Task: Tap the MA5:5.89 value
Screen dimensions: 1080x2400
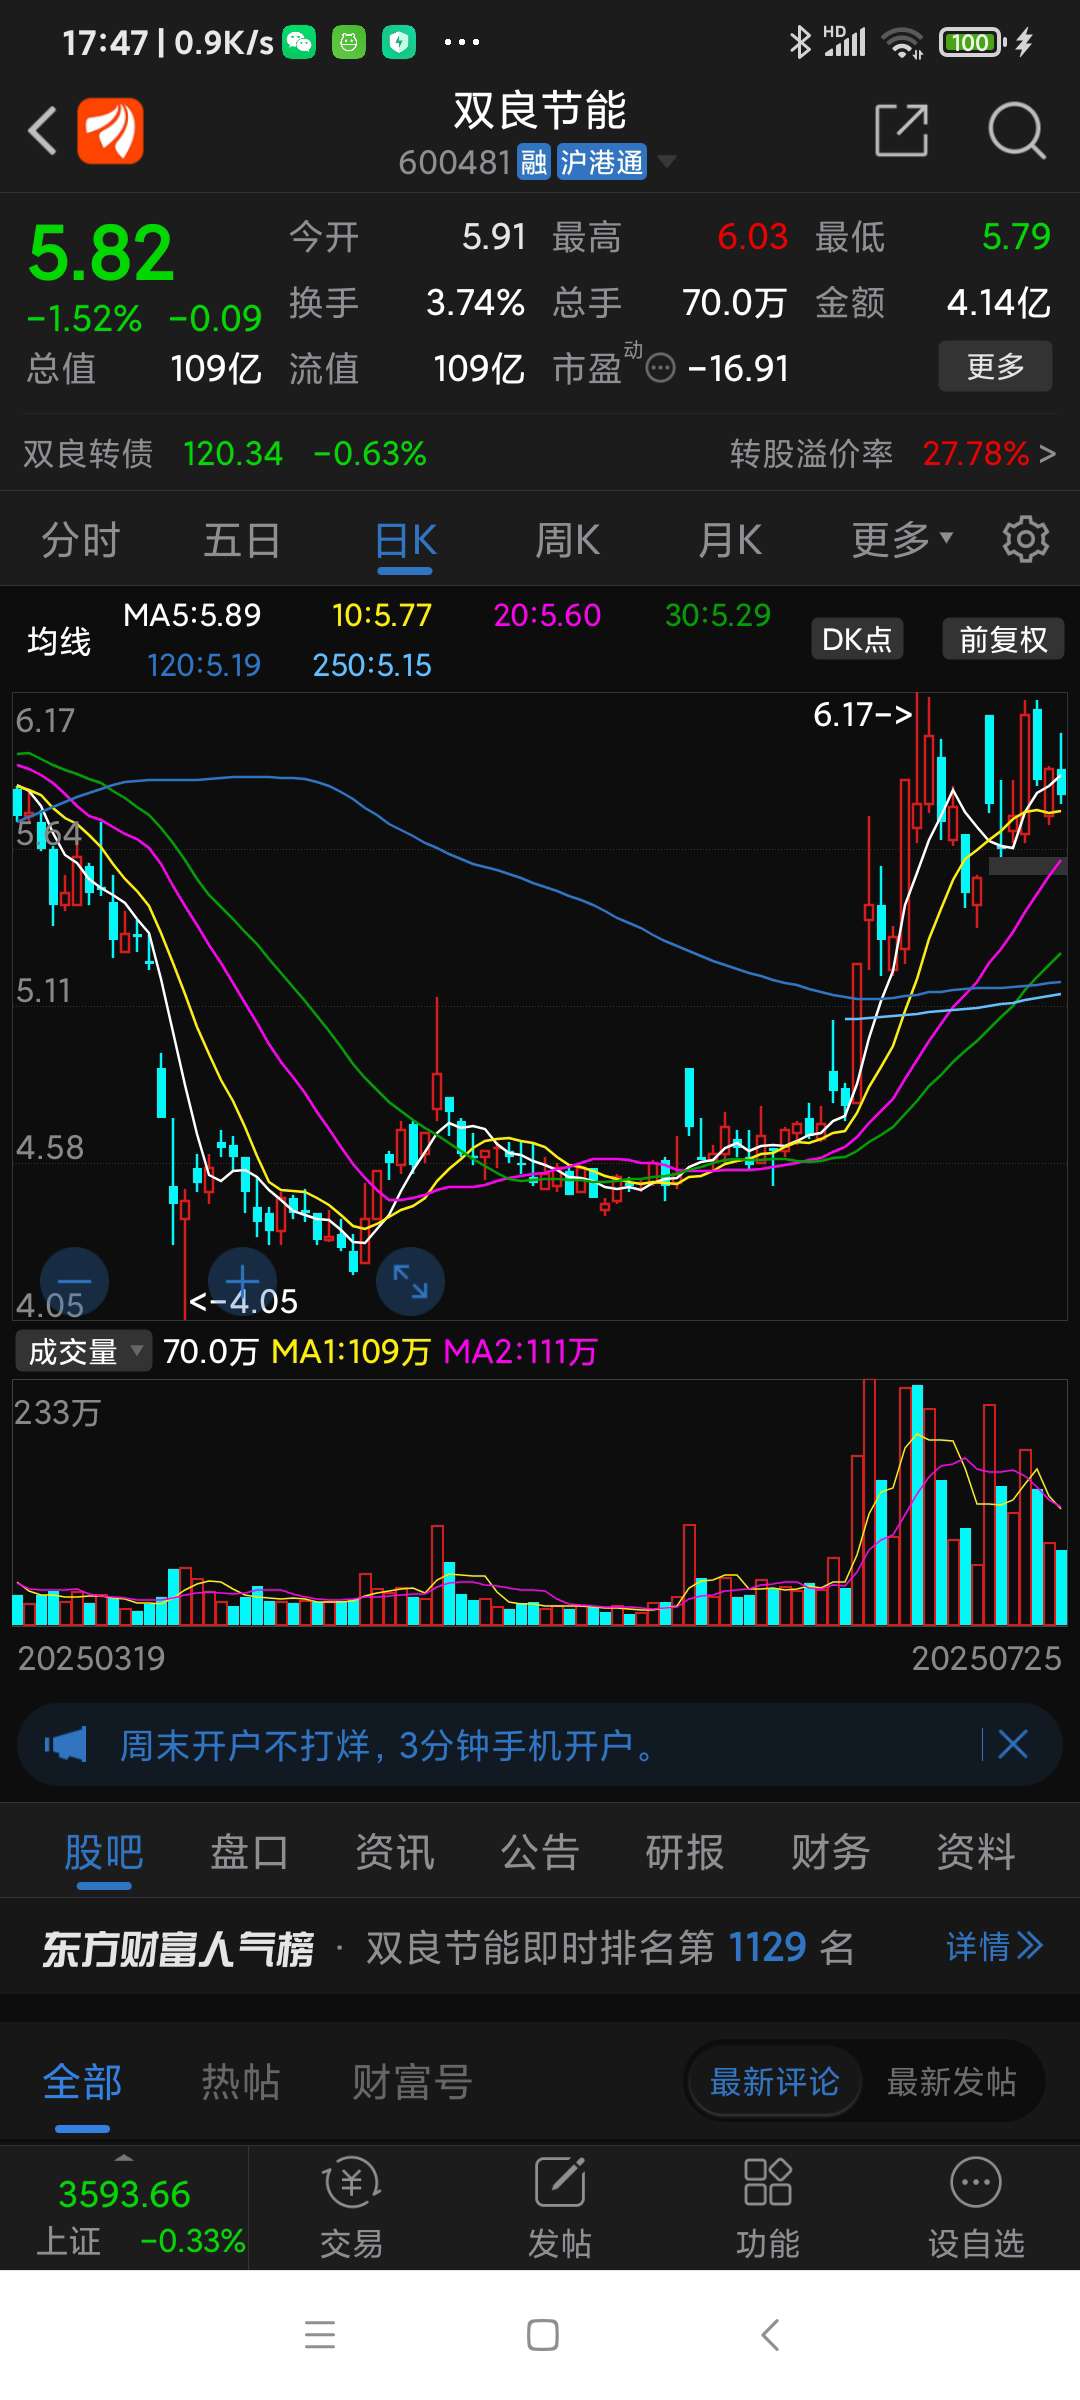Action: 192,615
